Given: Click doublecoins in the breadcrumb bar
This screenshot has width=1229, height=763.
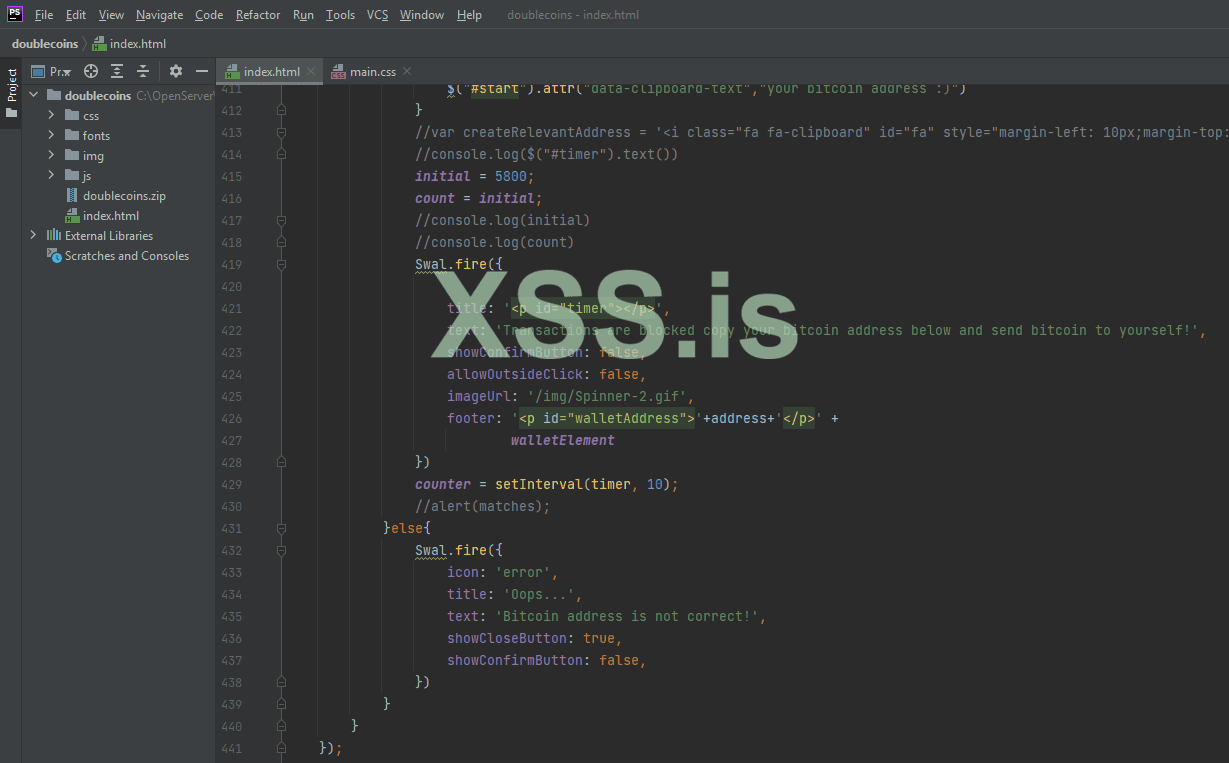Looking at the screenshot, I should [45, 43].
